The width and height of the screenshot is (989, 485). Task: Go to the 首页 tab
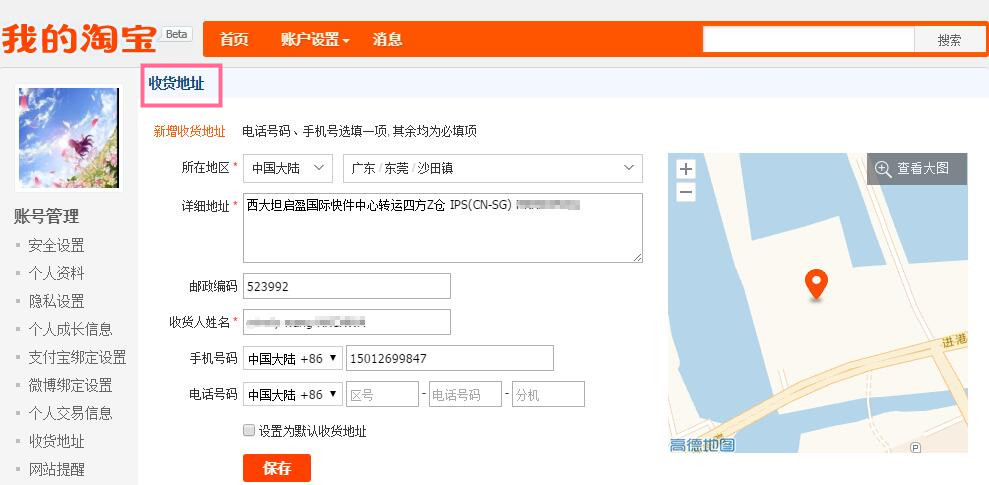point(234,40)
